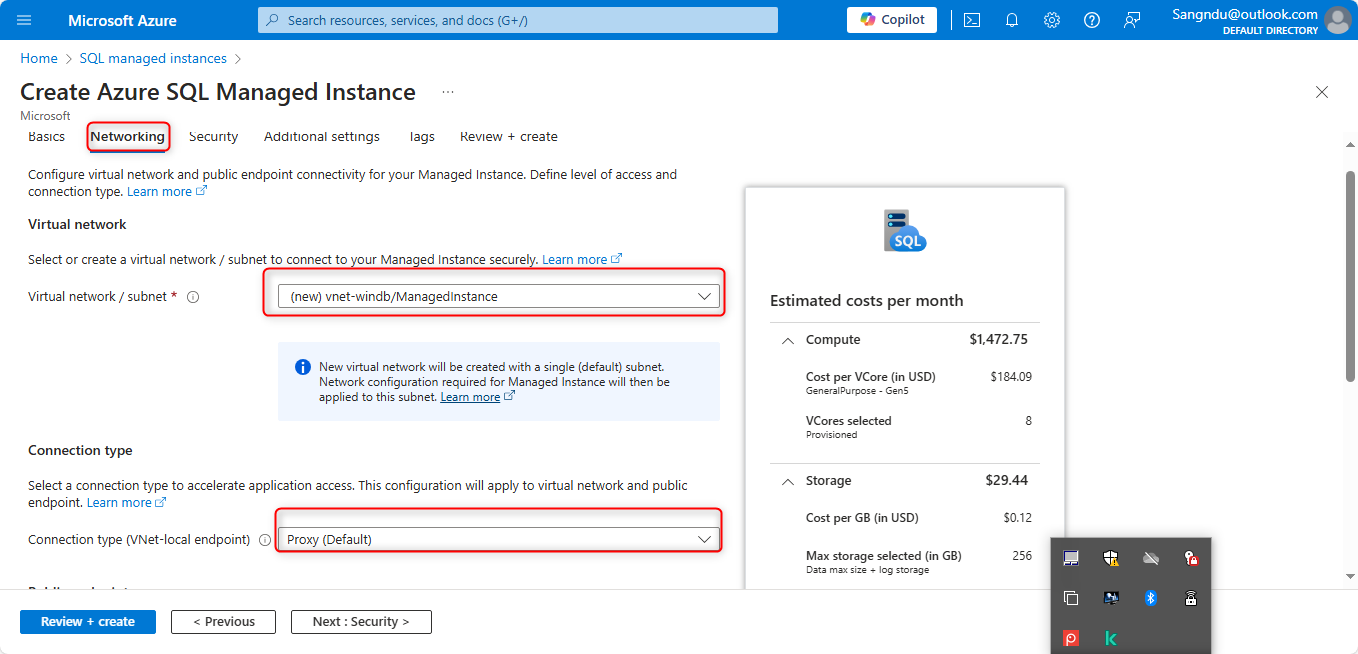Open Learn more link under Connection type
The height and width of the screenshot is (654, 1358).
click(127, 503)
